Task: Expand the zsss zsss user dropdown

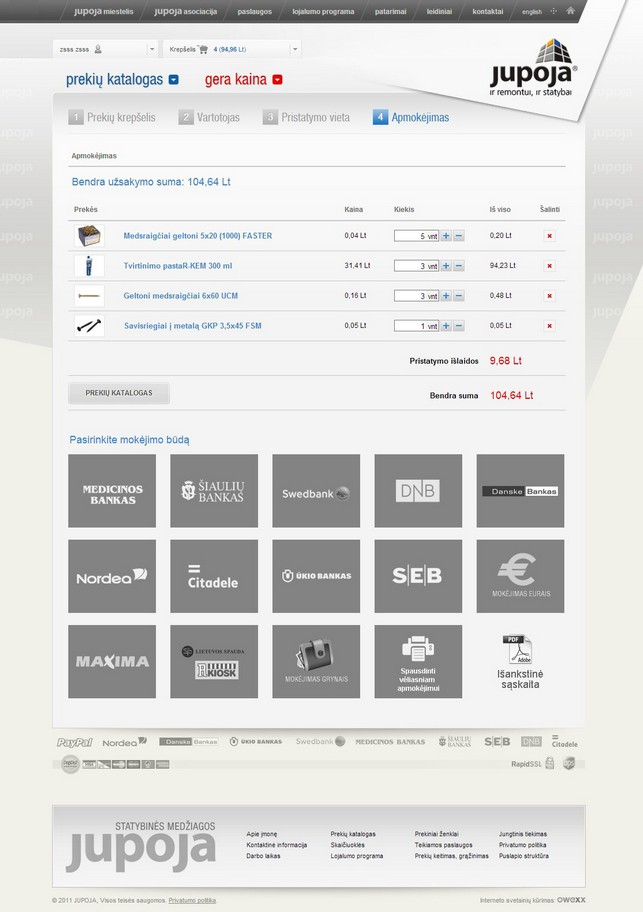Action: pos(152,49)
